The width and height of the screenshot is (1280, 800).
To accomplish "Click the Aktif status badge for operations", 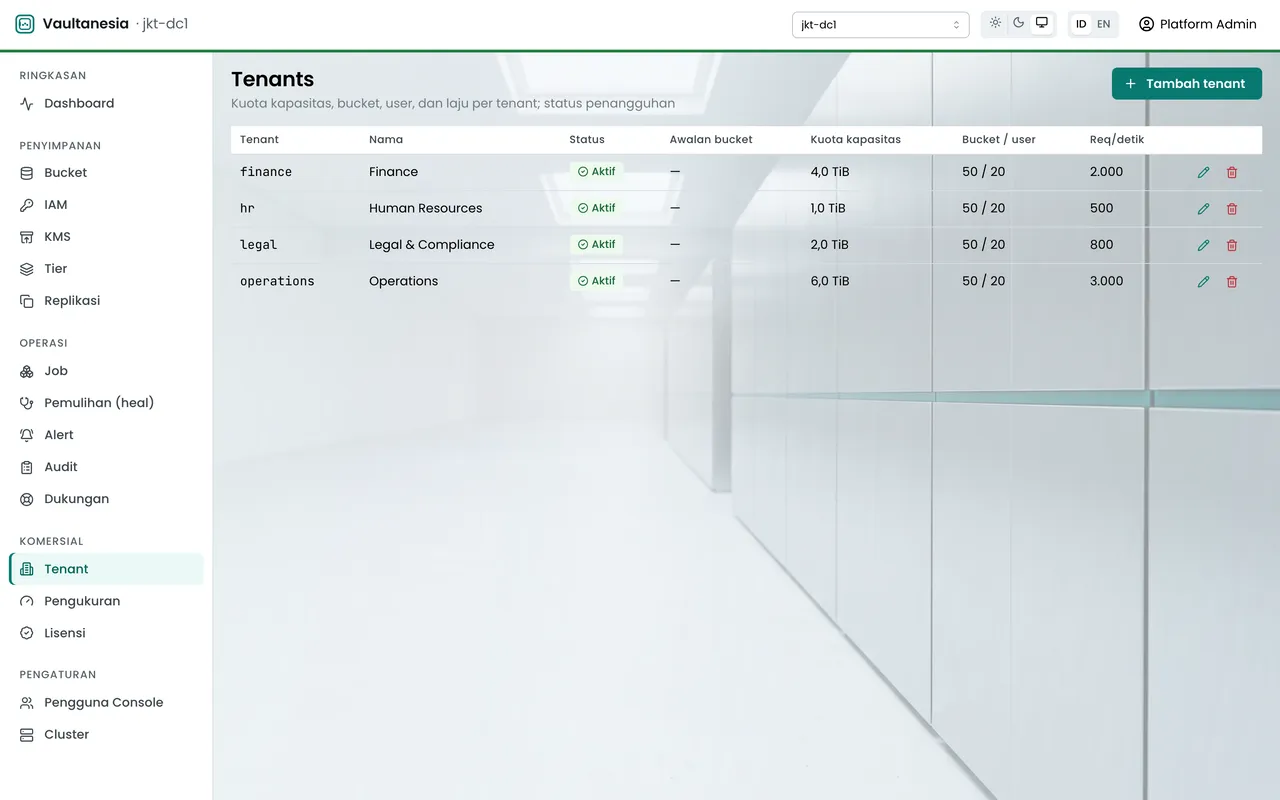I will [x=597, y=281].
